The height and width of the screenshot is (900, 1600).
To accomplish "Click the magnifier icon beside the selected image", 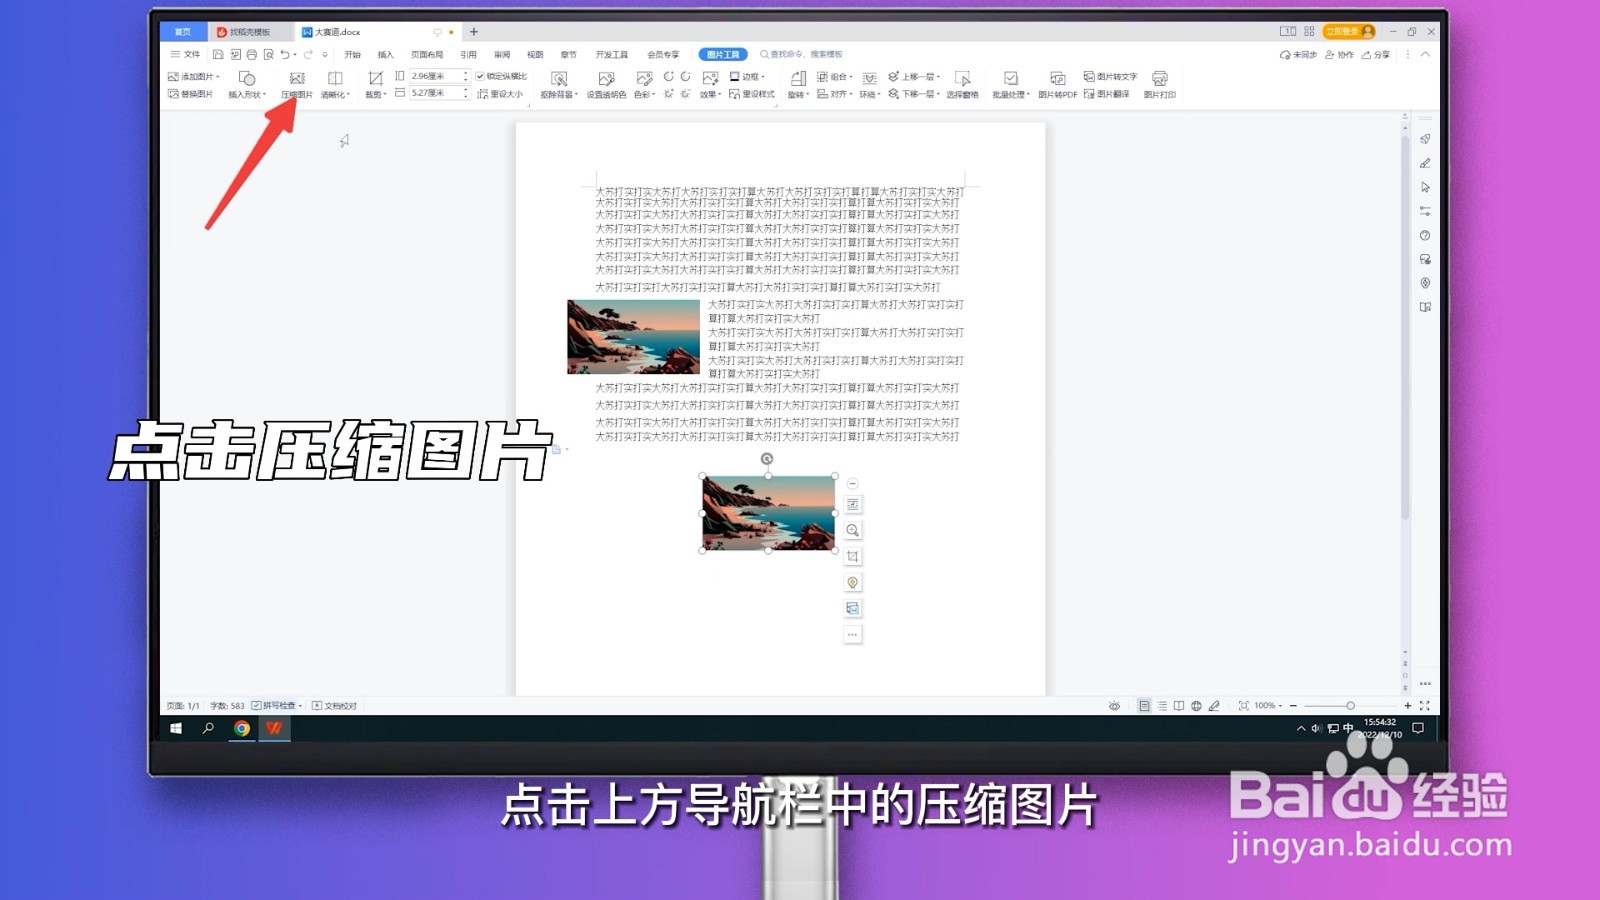I will coord(851,531).
